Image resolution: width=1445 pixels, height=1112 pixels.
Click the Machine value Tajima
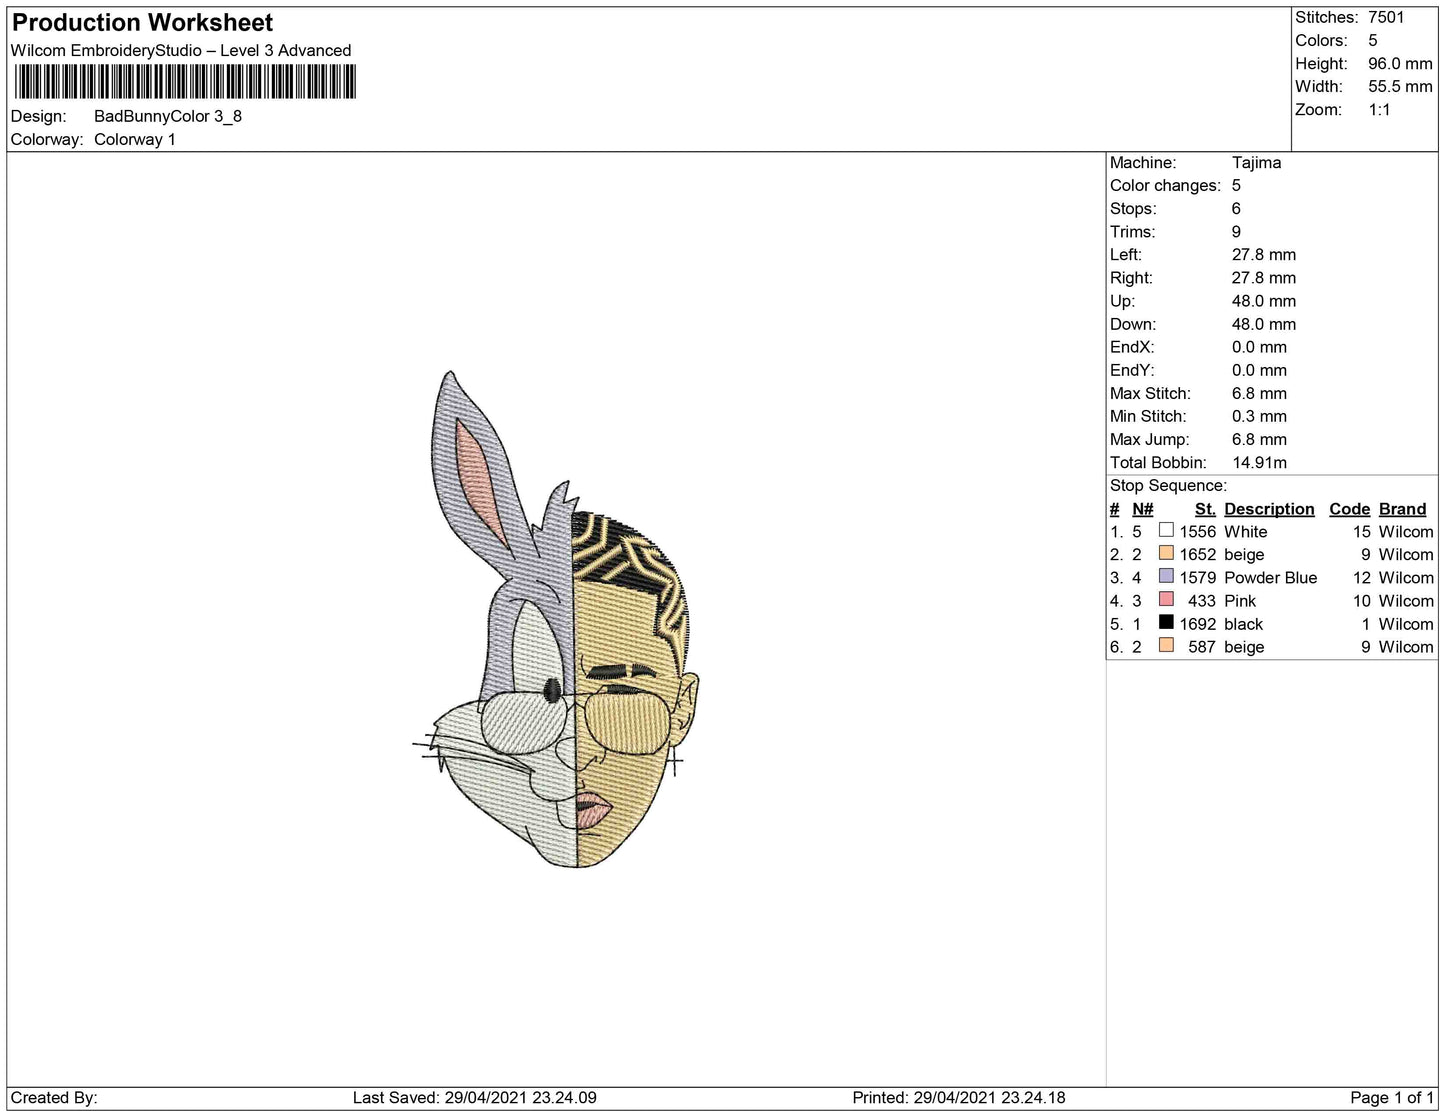1256,162
